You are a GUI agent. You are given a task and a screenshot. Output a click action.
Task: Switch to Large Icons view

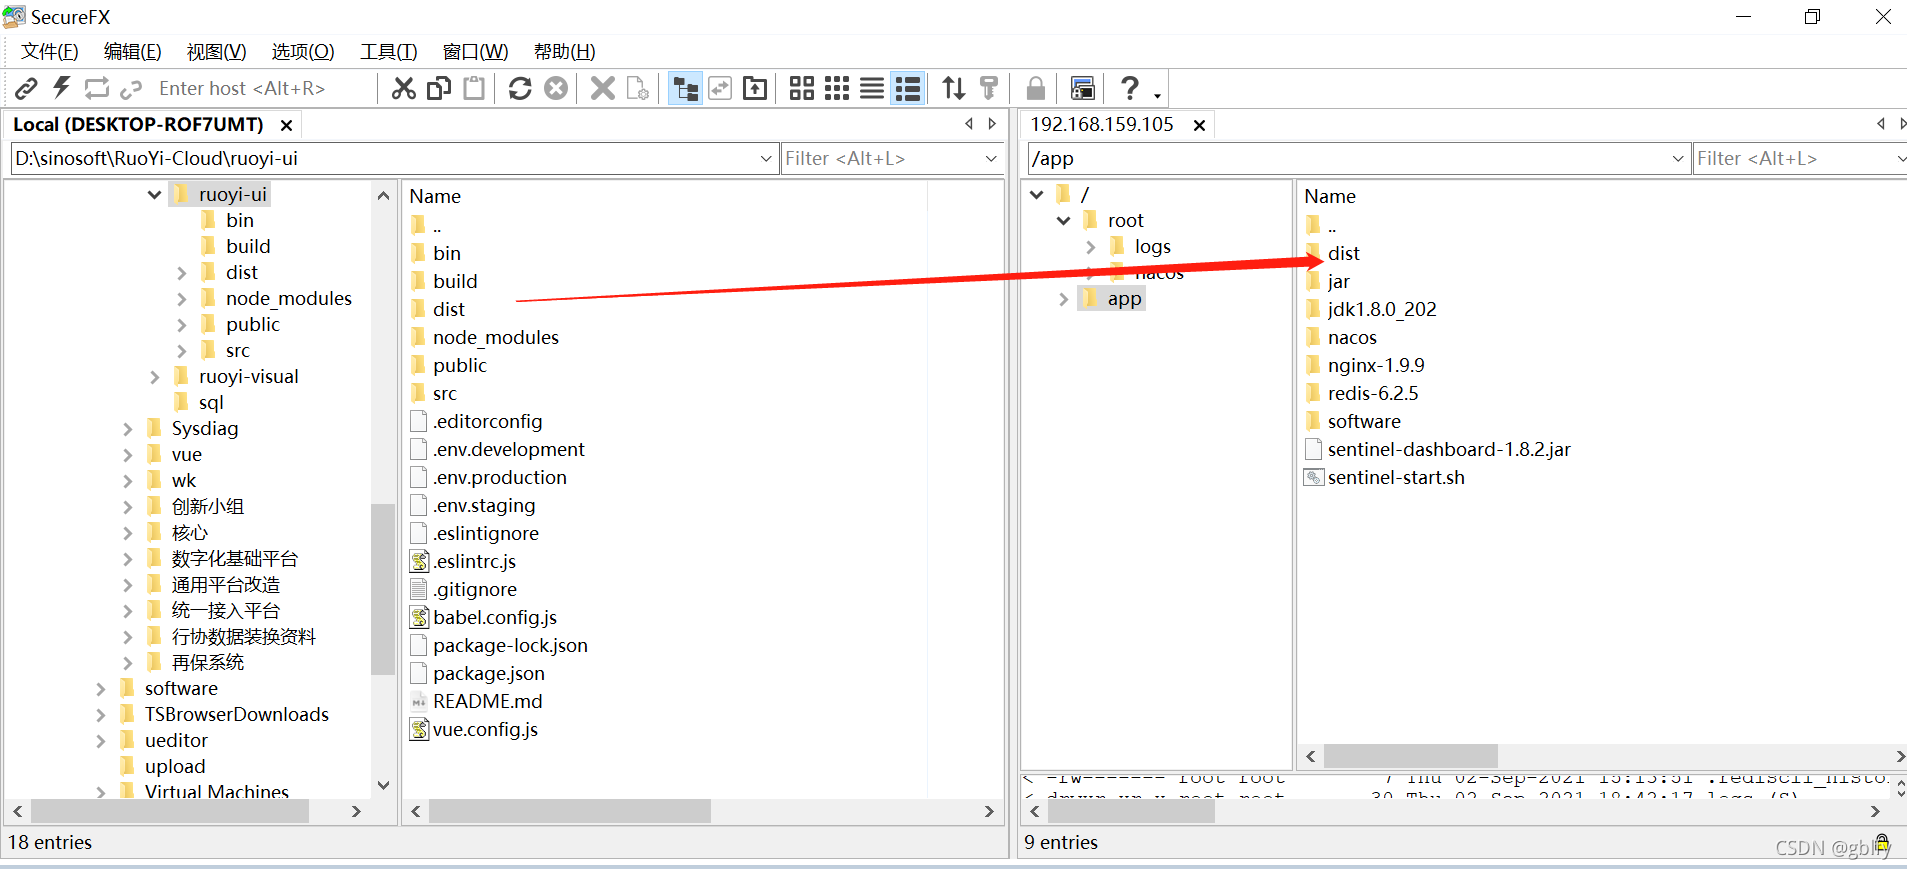pos(802,88)
